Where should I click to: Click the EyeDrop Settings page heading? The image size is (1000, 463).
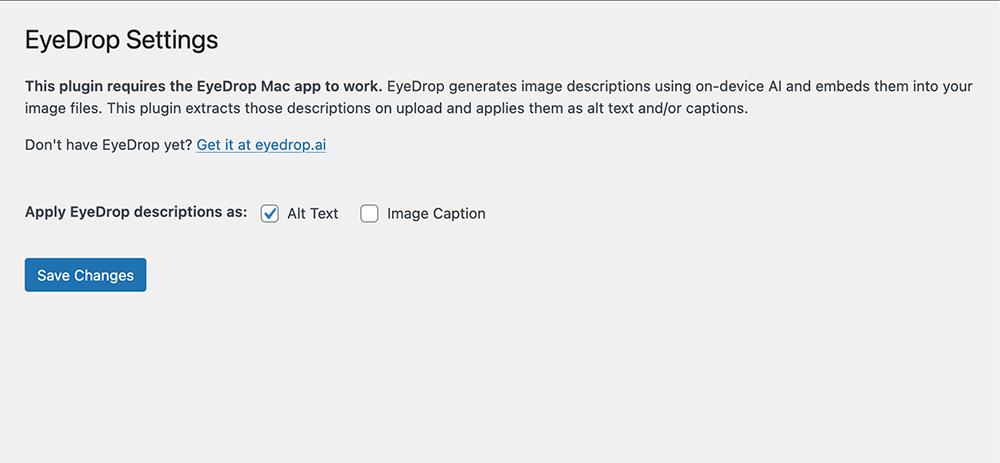(x=121, y=41)
